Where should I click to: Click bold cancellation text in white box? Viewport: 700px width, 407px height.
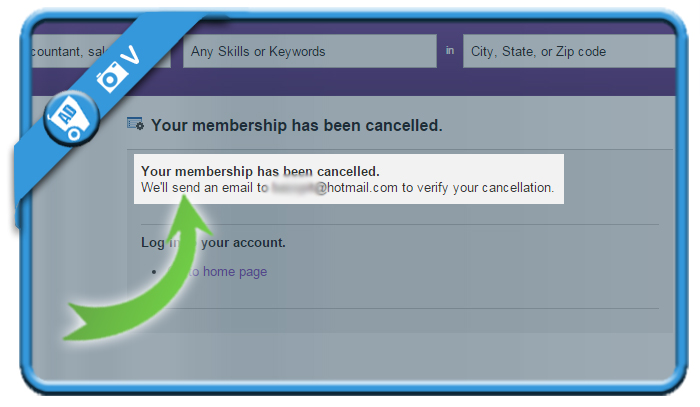[x=260, y=171]
